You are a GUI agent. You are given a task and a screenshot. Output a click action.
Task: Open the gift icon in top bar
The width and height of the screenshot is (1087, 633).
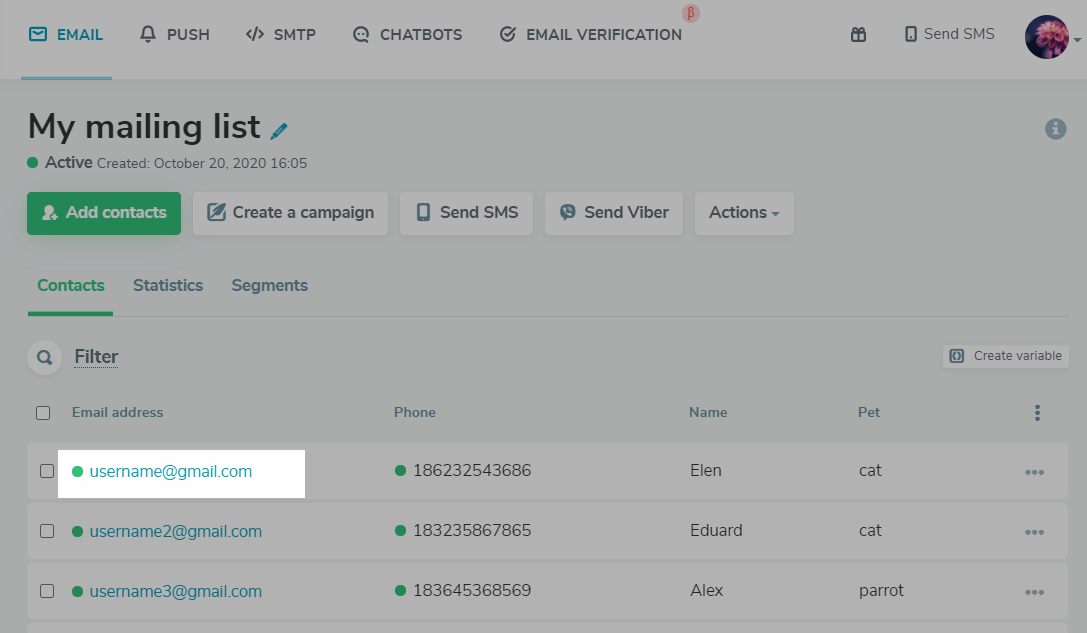click(x=858, y=35)
